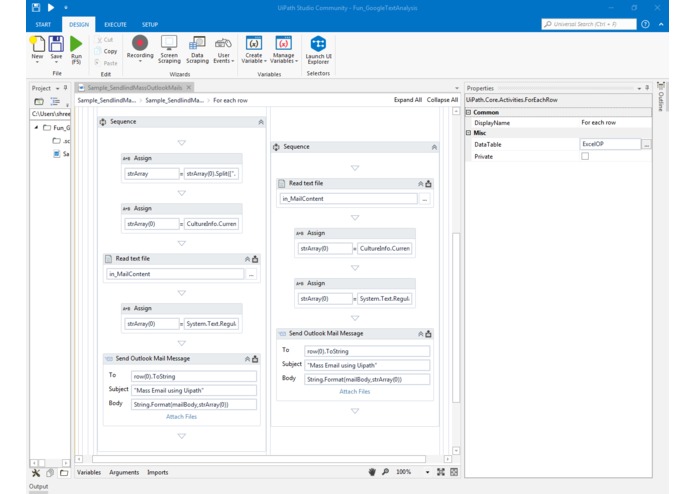The height and width of the screenshot is (494, 695).
Task: Toggle the Private checkbox
Action: click(x=585, y=156)
